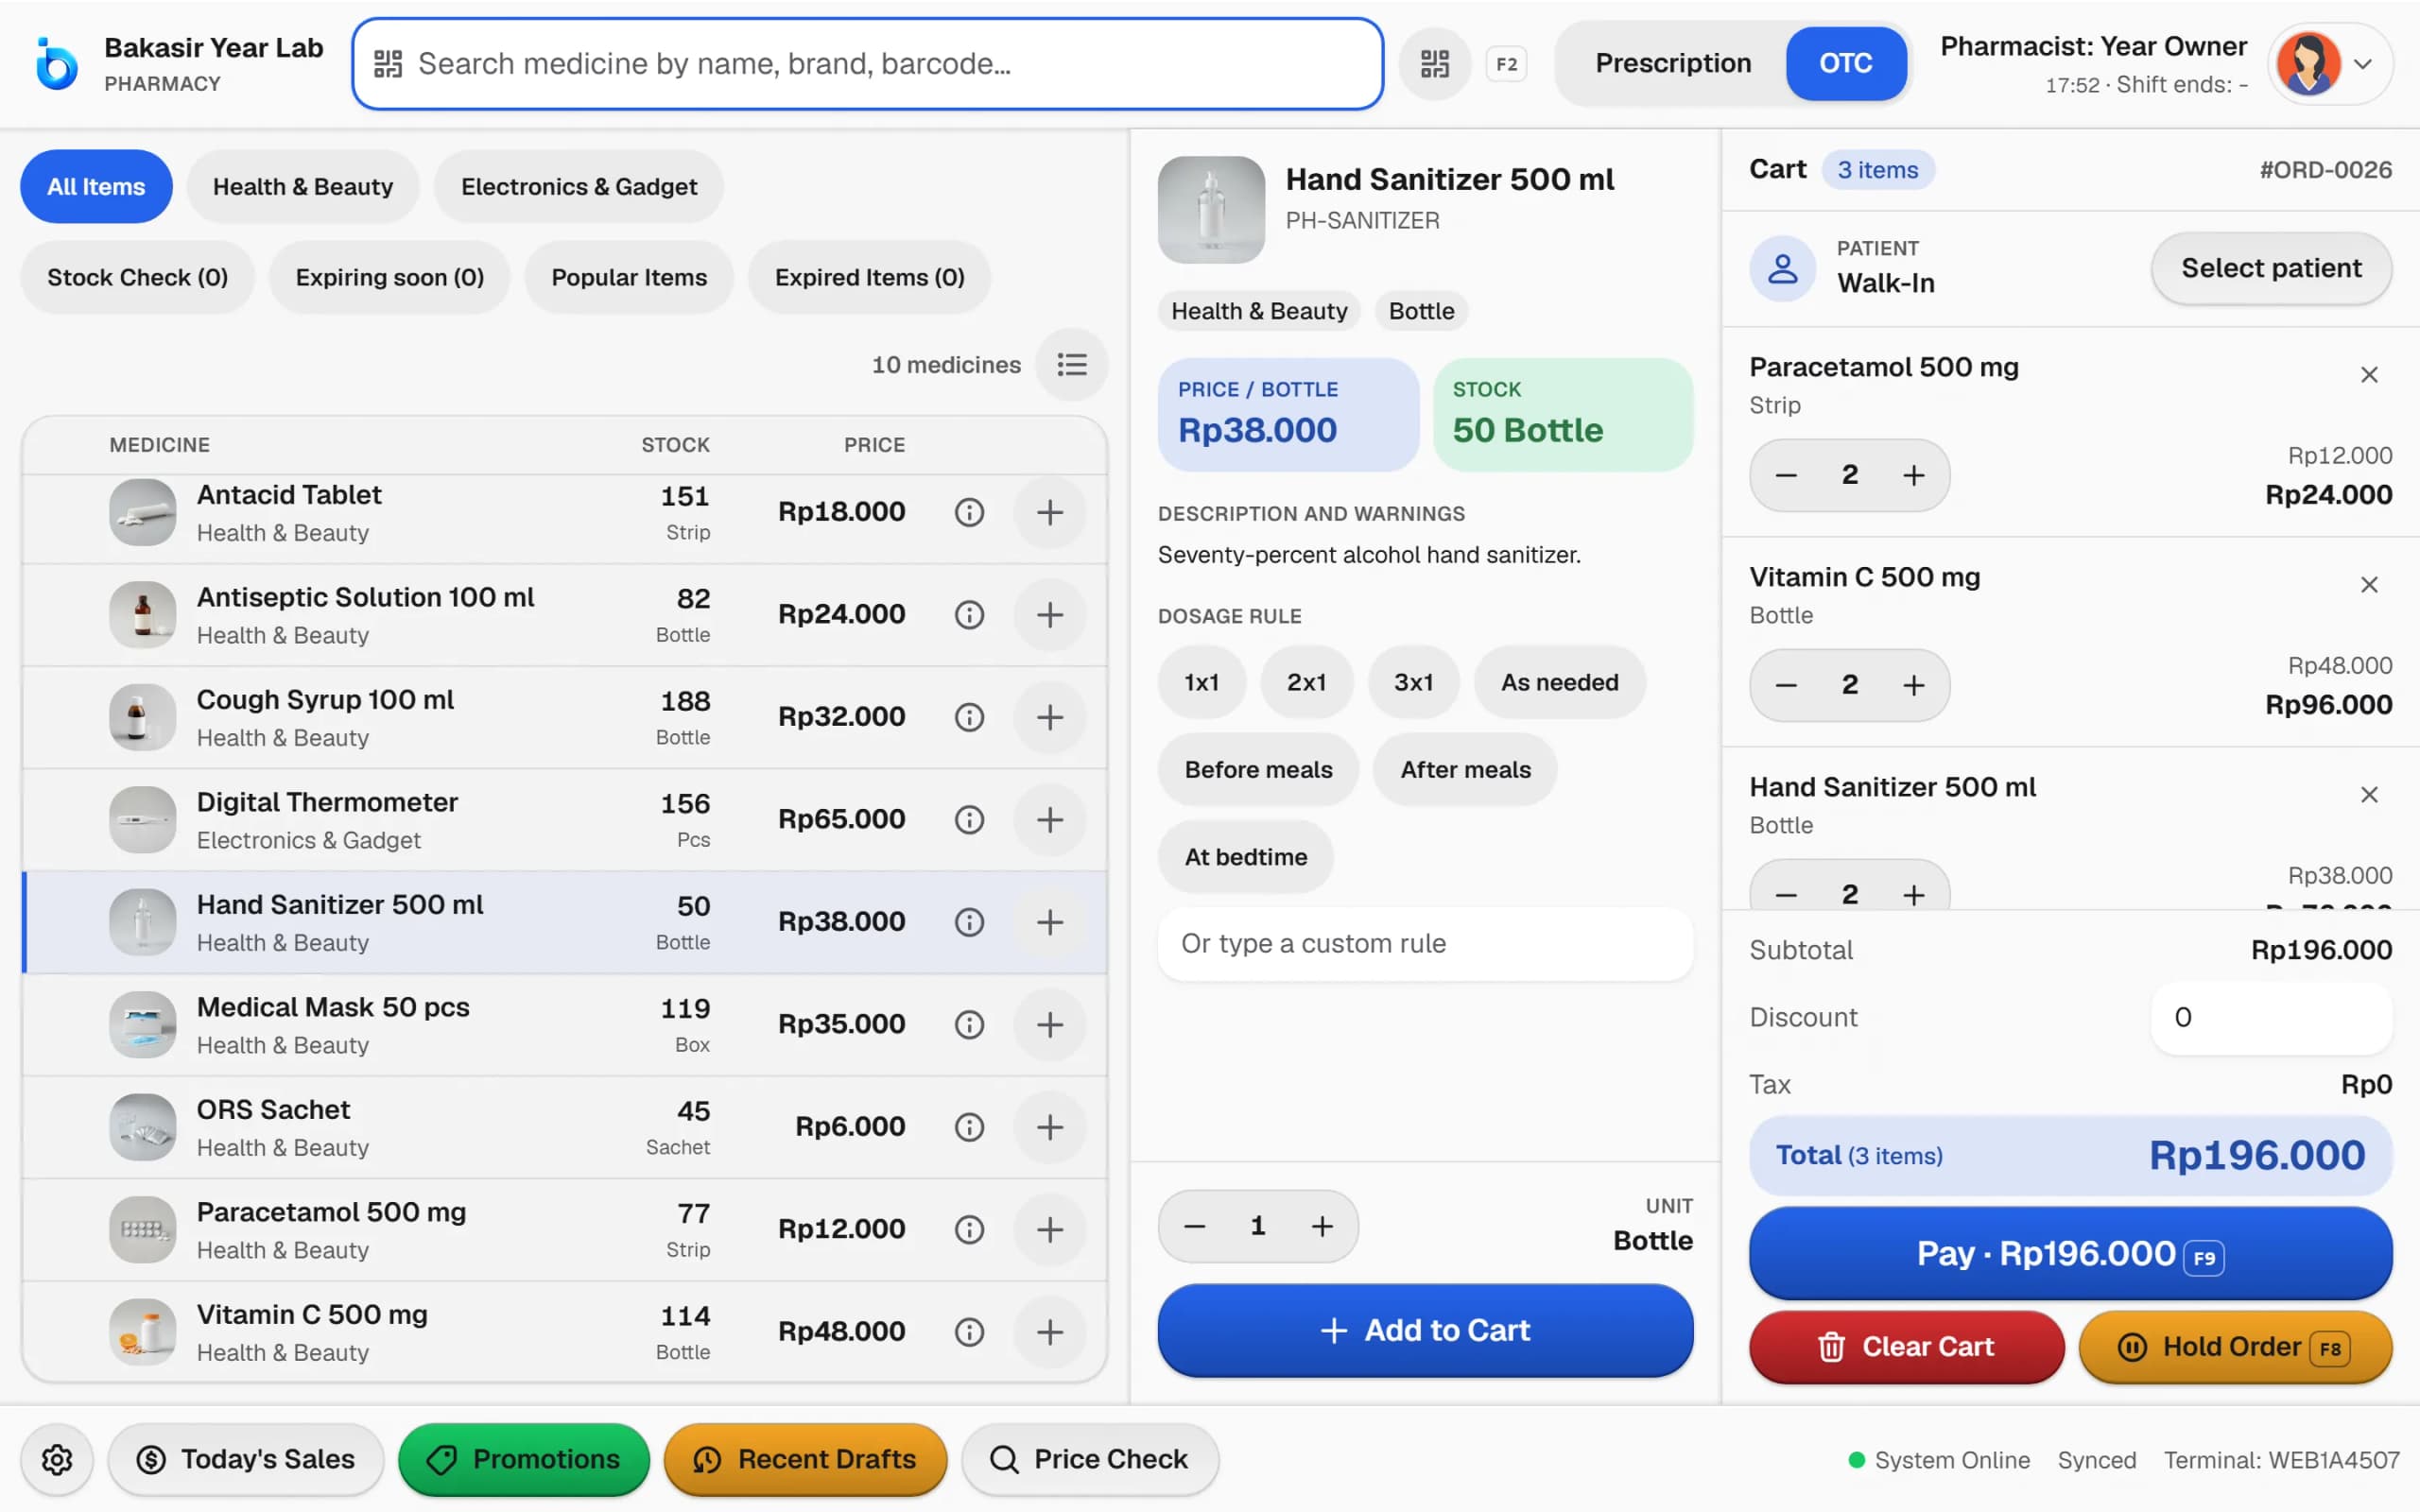Screen dimensions: 2420x1512
Task: Open Promotions from bottom bar
Action: [524, 1460]
